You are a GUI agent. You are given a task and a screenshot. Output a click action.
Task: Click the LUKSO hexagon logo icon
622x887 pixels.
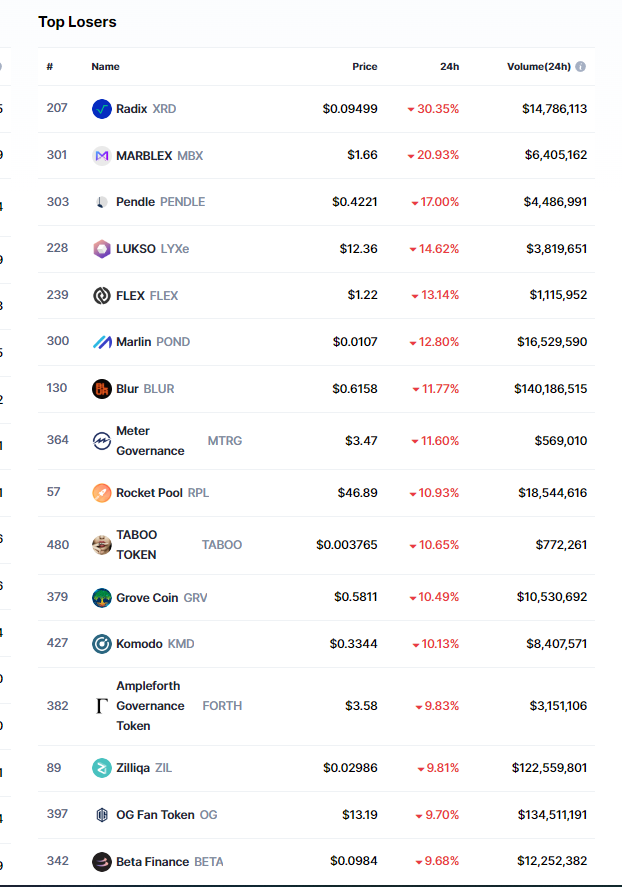pos(101,249)
